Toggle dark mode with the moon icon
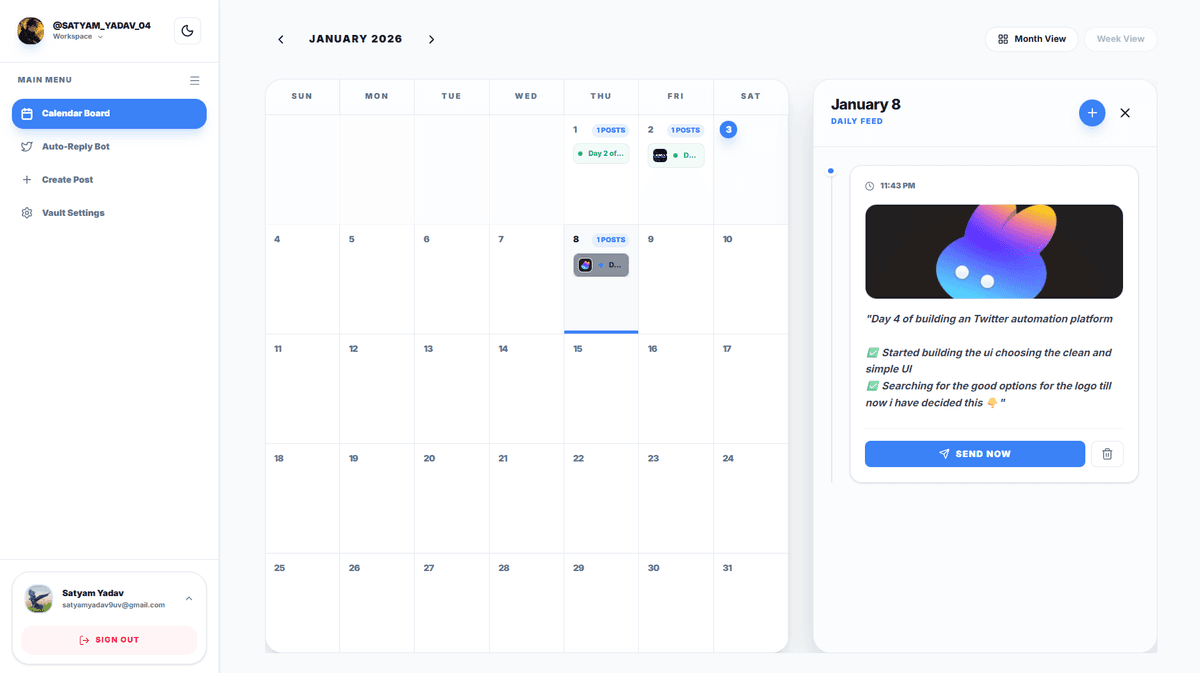This screenshot has width=1200, height=673. (x=187, y=31)
